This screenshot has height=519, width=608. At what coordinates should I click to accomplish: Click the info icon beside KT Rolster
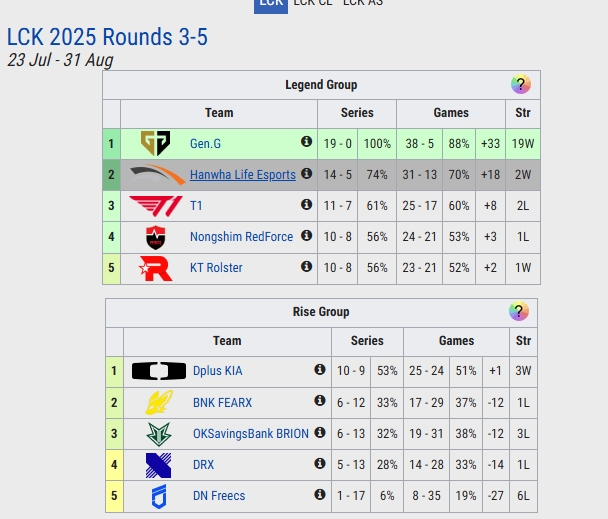click(306, 266)
